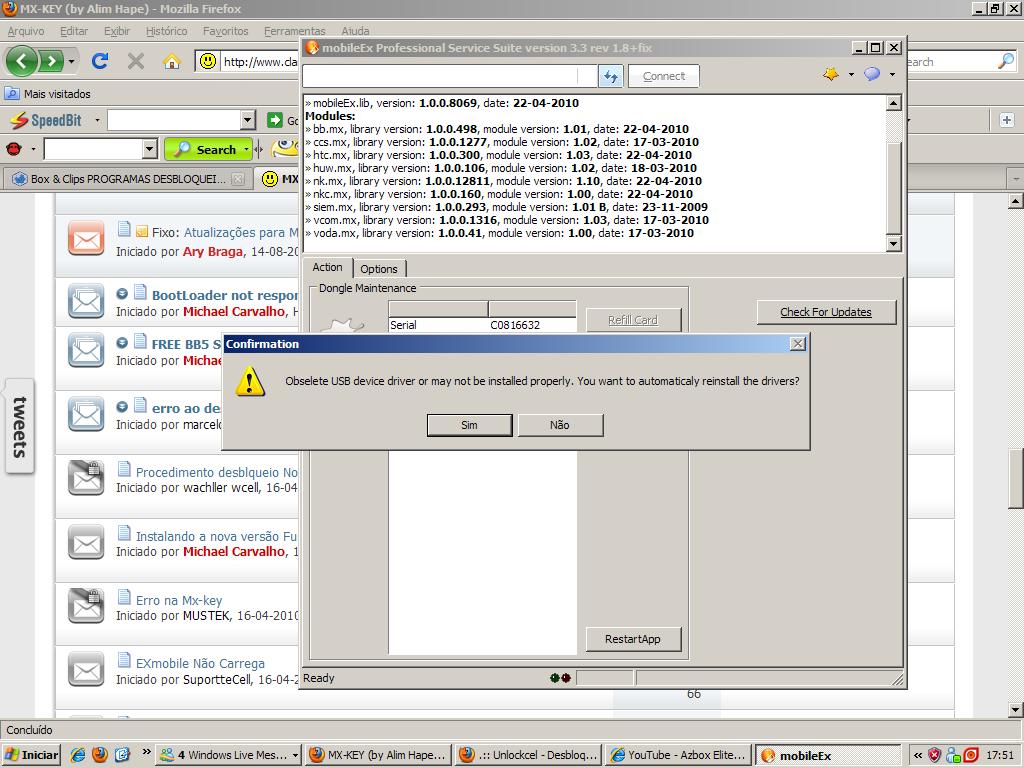1024x768 pixels.
Task: Click Firefox back arrow button
Action: click(x=22, y=61)
